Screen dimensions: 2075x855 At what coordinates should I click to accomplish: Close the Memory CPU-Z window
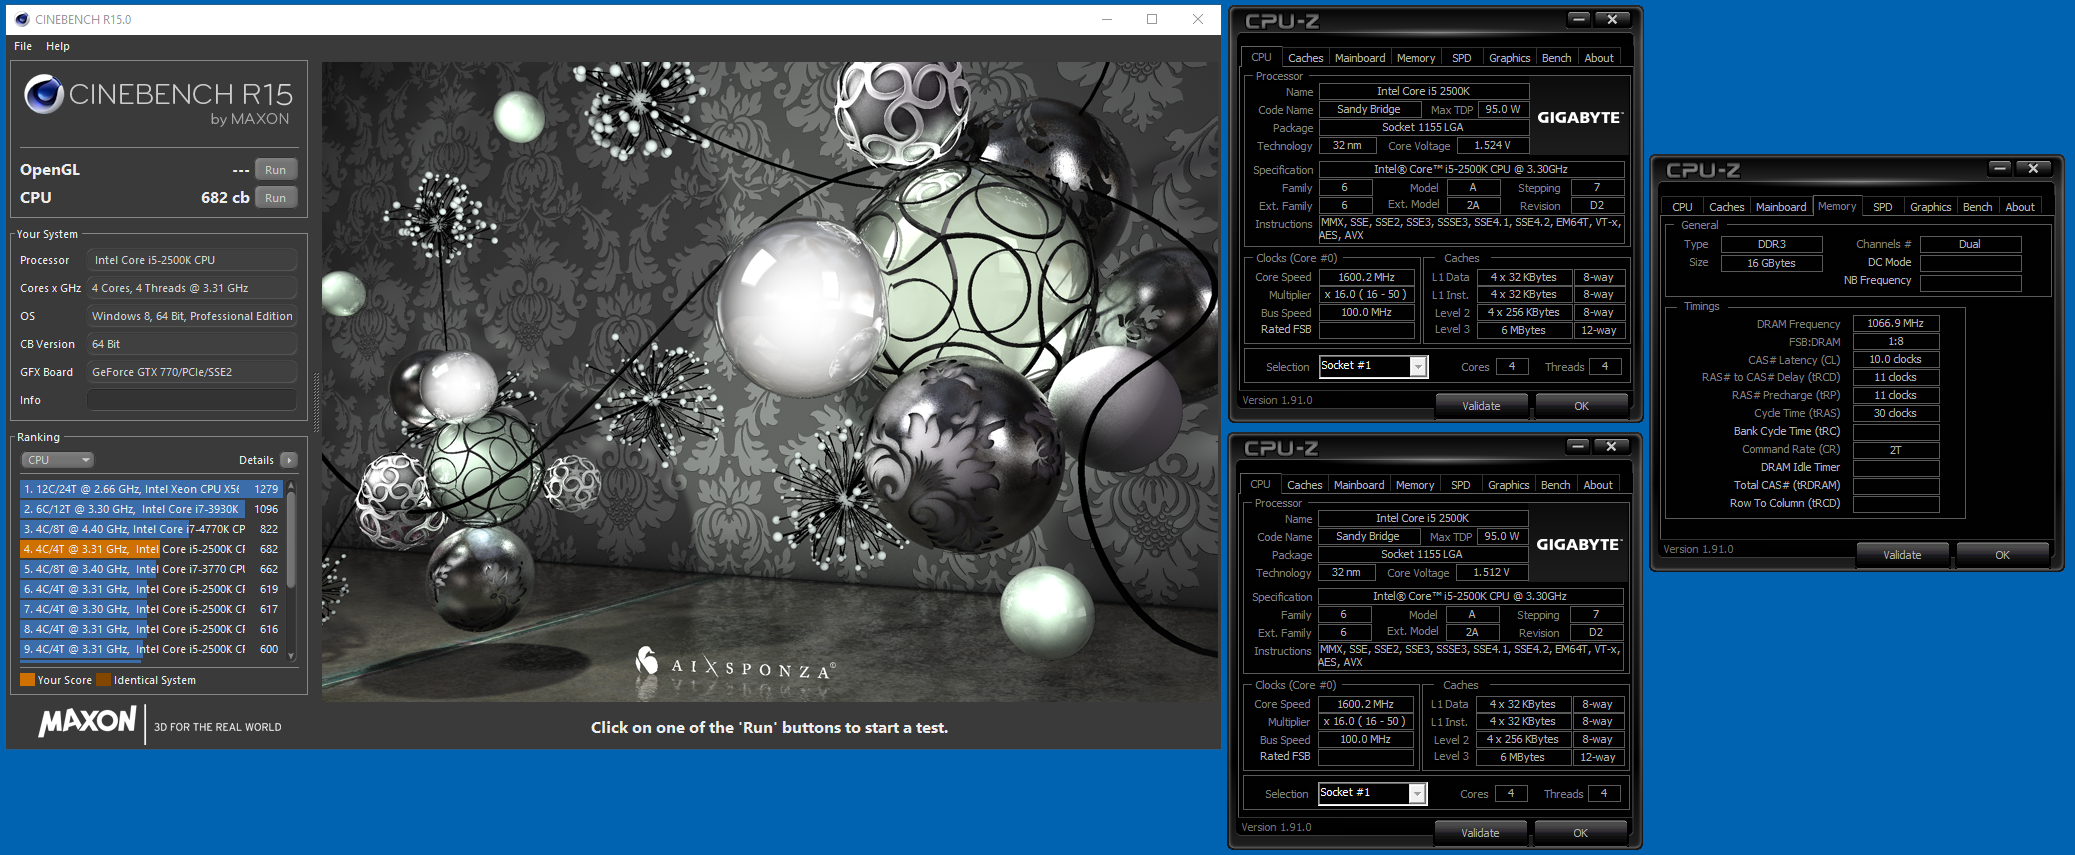(x=2033, y=168)
